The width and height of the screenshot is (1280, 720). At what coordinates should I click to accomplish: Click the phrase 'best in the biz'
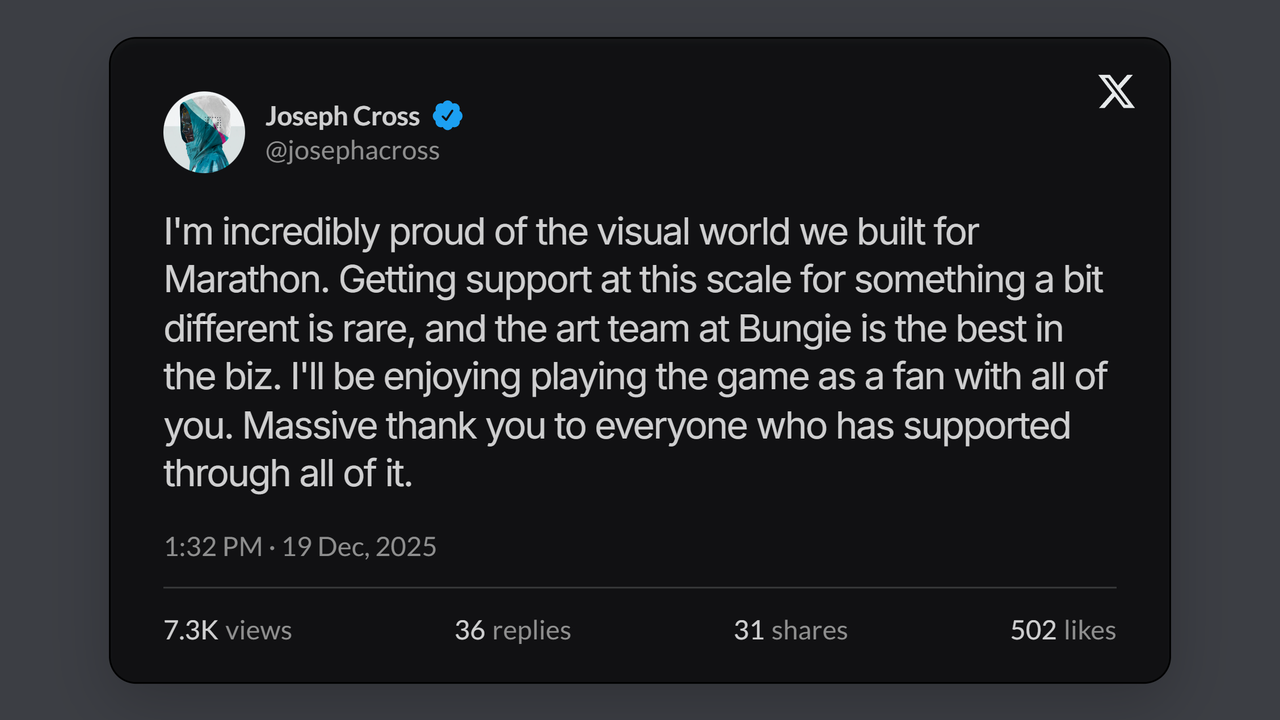point(1000,329)
